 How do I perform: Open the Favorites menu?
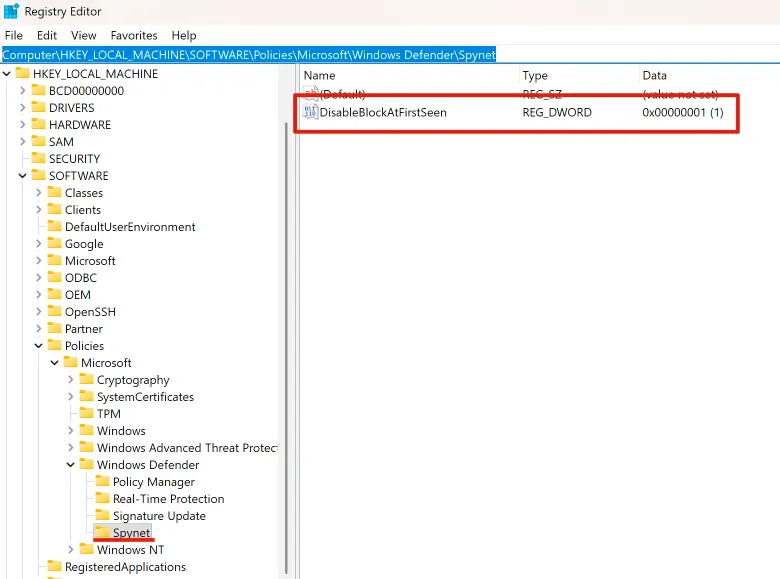[134, 35]
